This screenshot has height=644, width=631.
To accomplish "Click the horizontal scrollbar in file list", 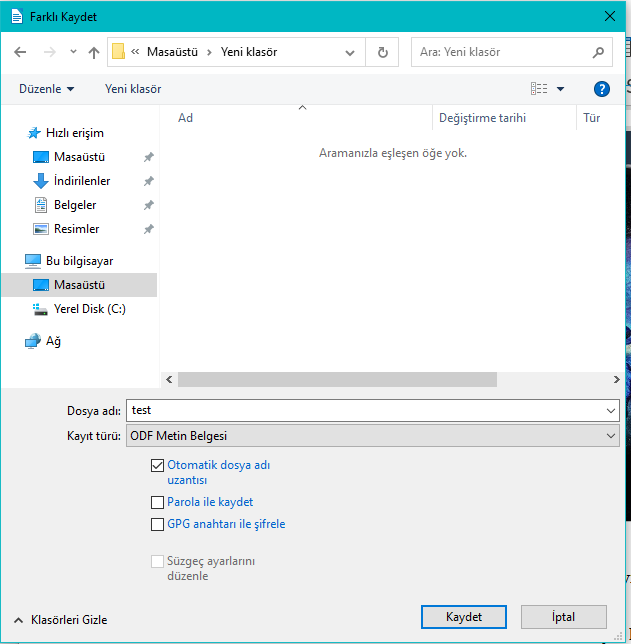I will [x=337, y=380].
